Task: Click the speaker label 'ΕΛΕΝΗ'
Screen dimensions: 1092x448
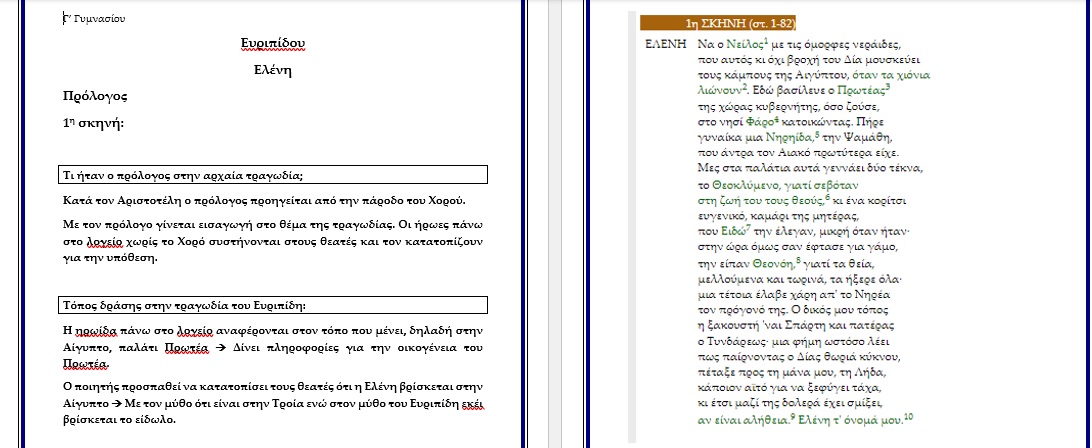Action: [665, 44]
